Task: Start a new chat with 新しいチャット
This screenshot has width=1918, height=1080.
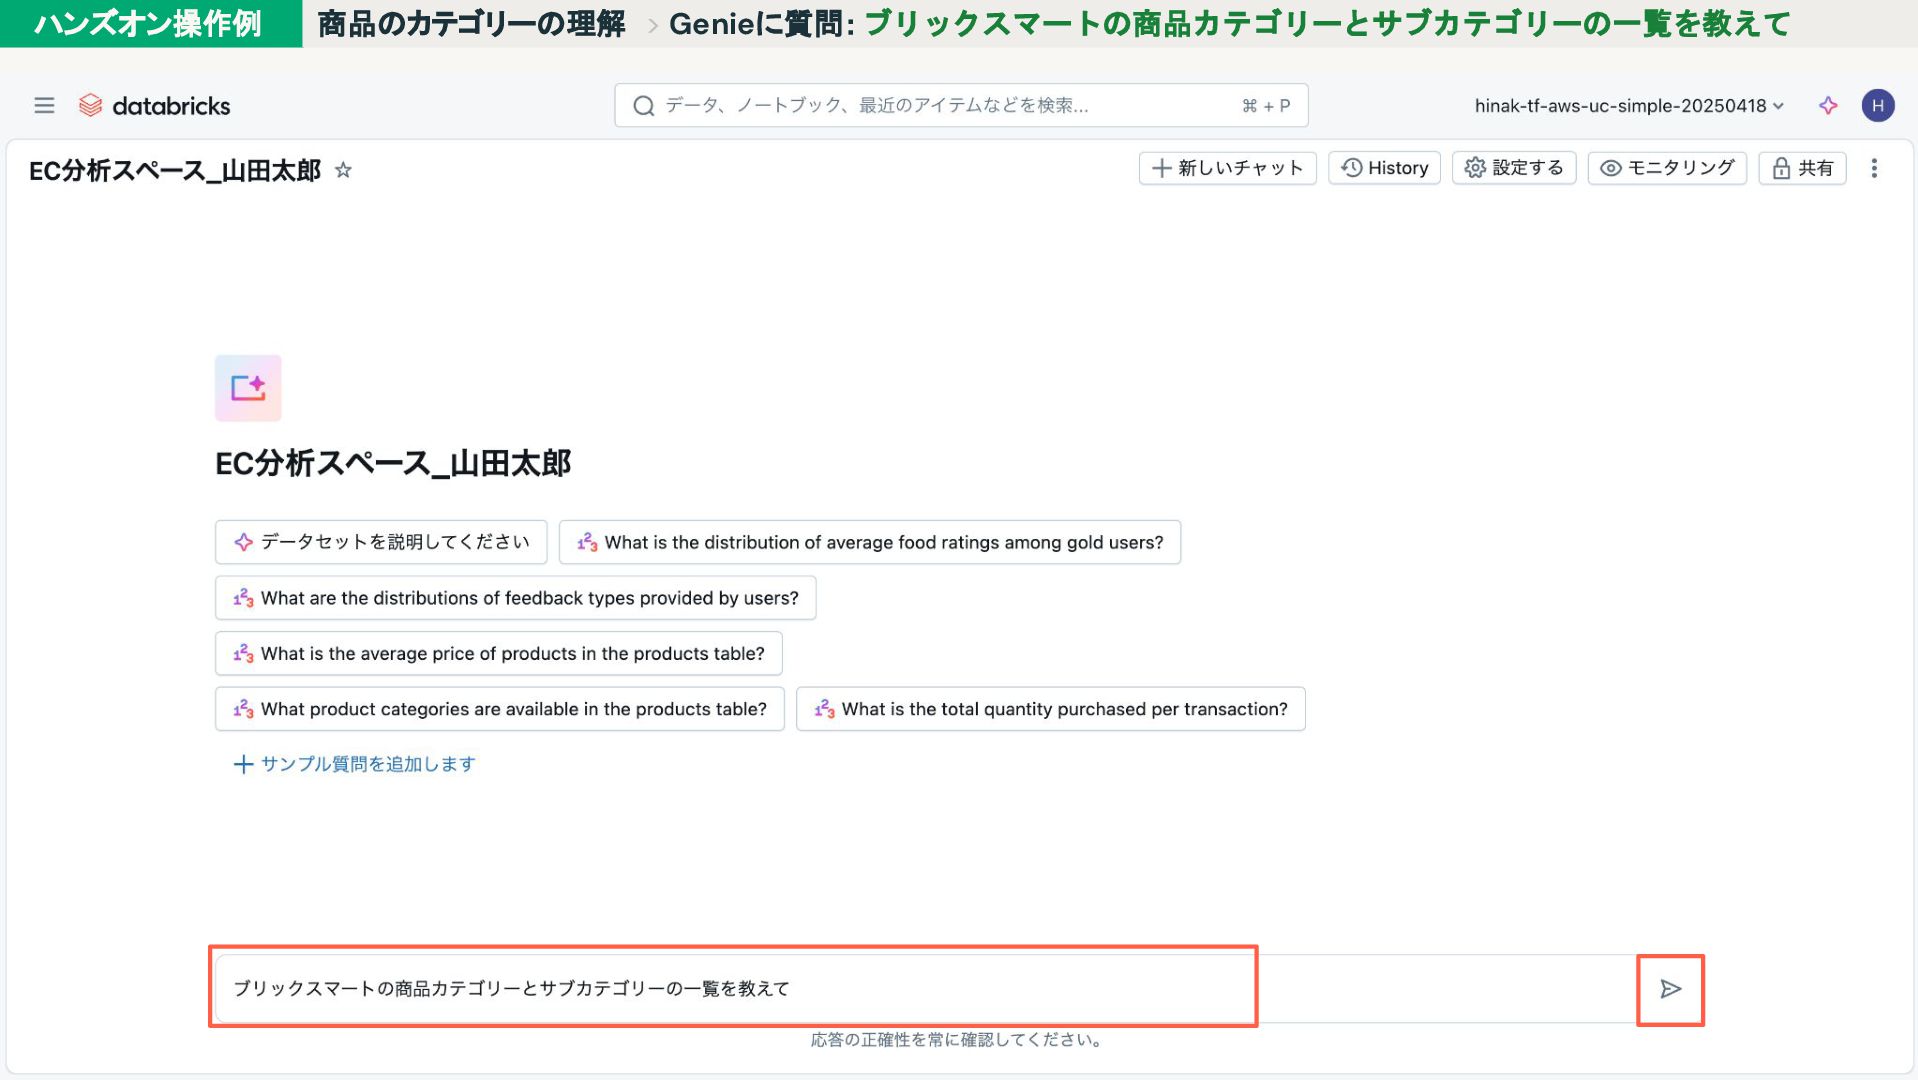Action: [1227, 168]
